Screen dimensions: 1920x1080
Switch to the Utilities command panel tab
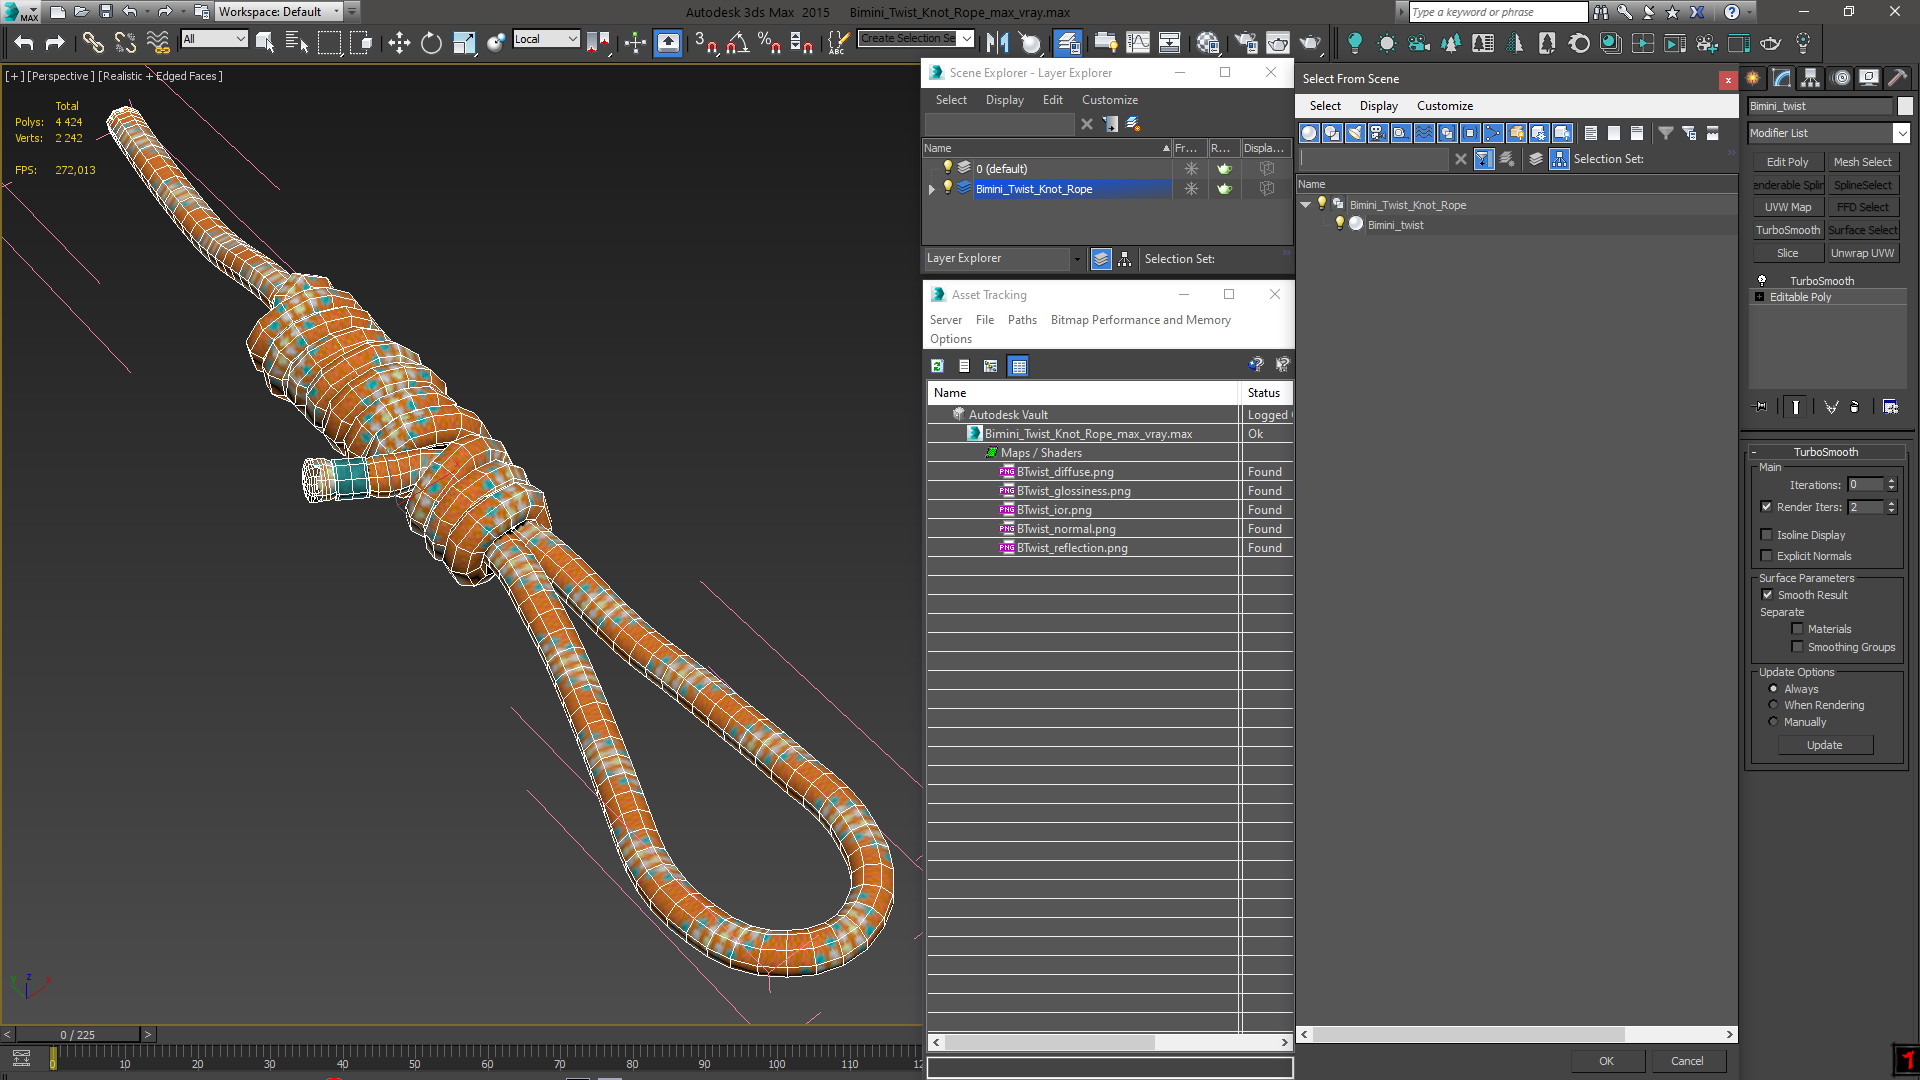click(x=1897, y=78)
